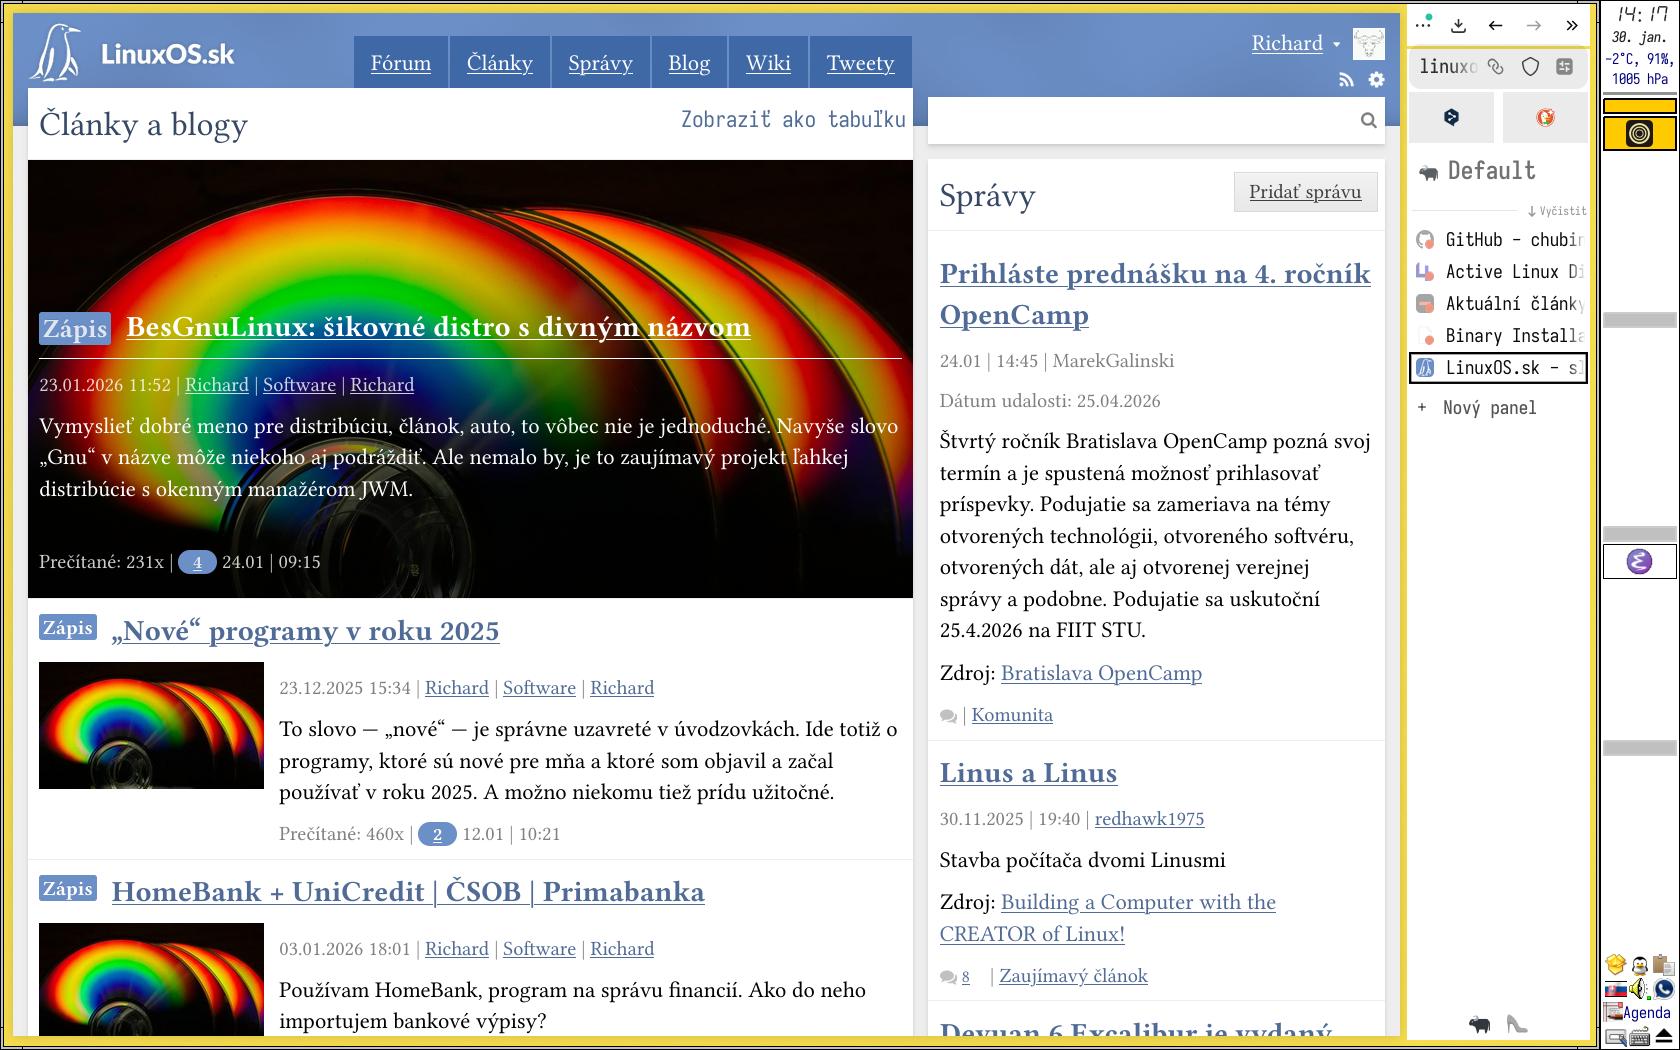Expand sidebar toolbar overflow chevrons
This screenshot has width=1680, height=1050.
point(1571,26)
